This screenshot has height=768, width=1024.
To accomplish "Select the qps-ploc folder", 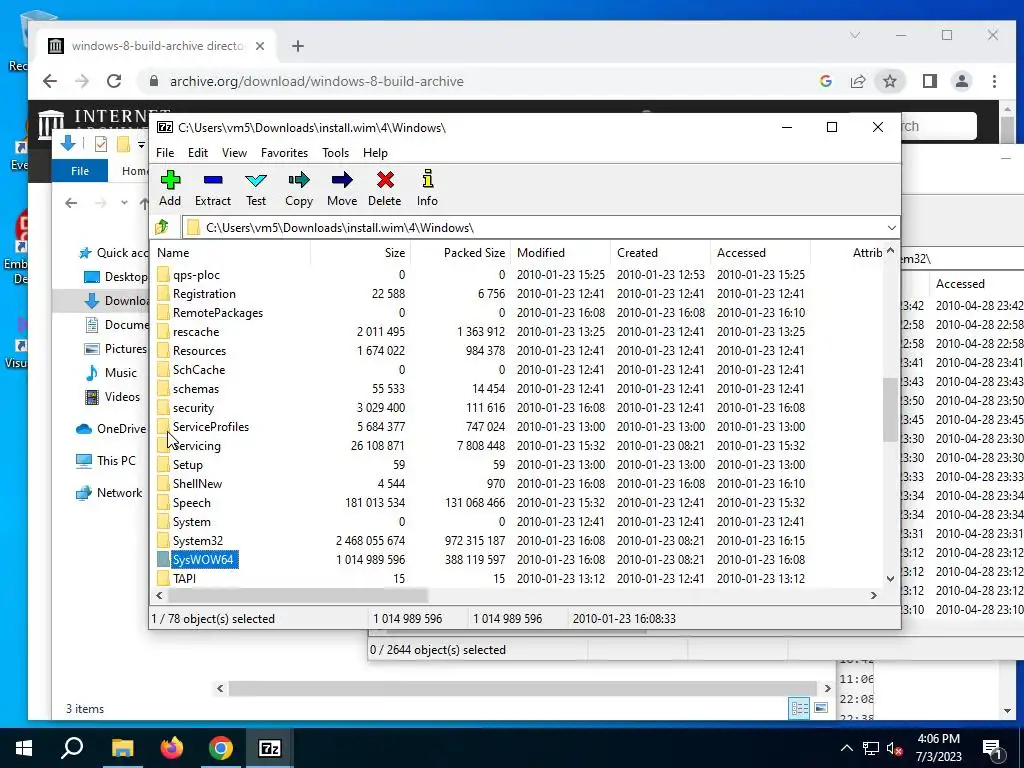I will [196, 275].
